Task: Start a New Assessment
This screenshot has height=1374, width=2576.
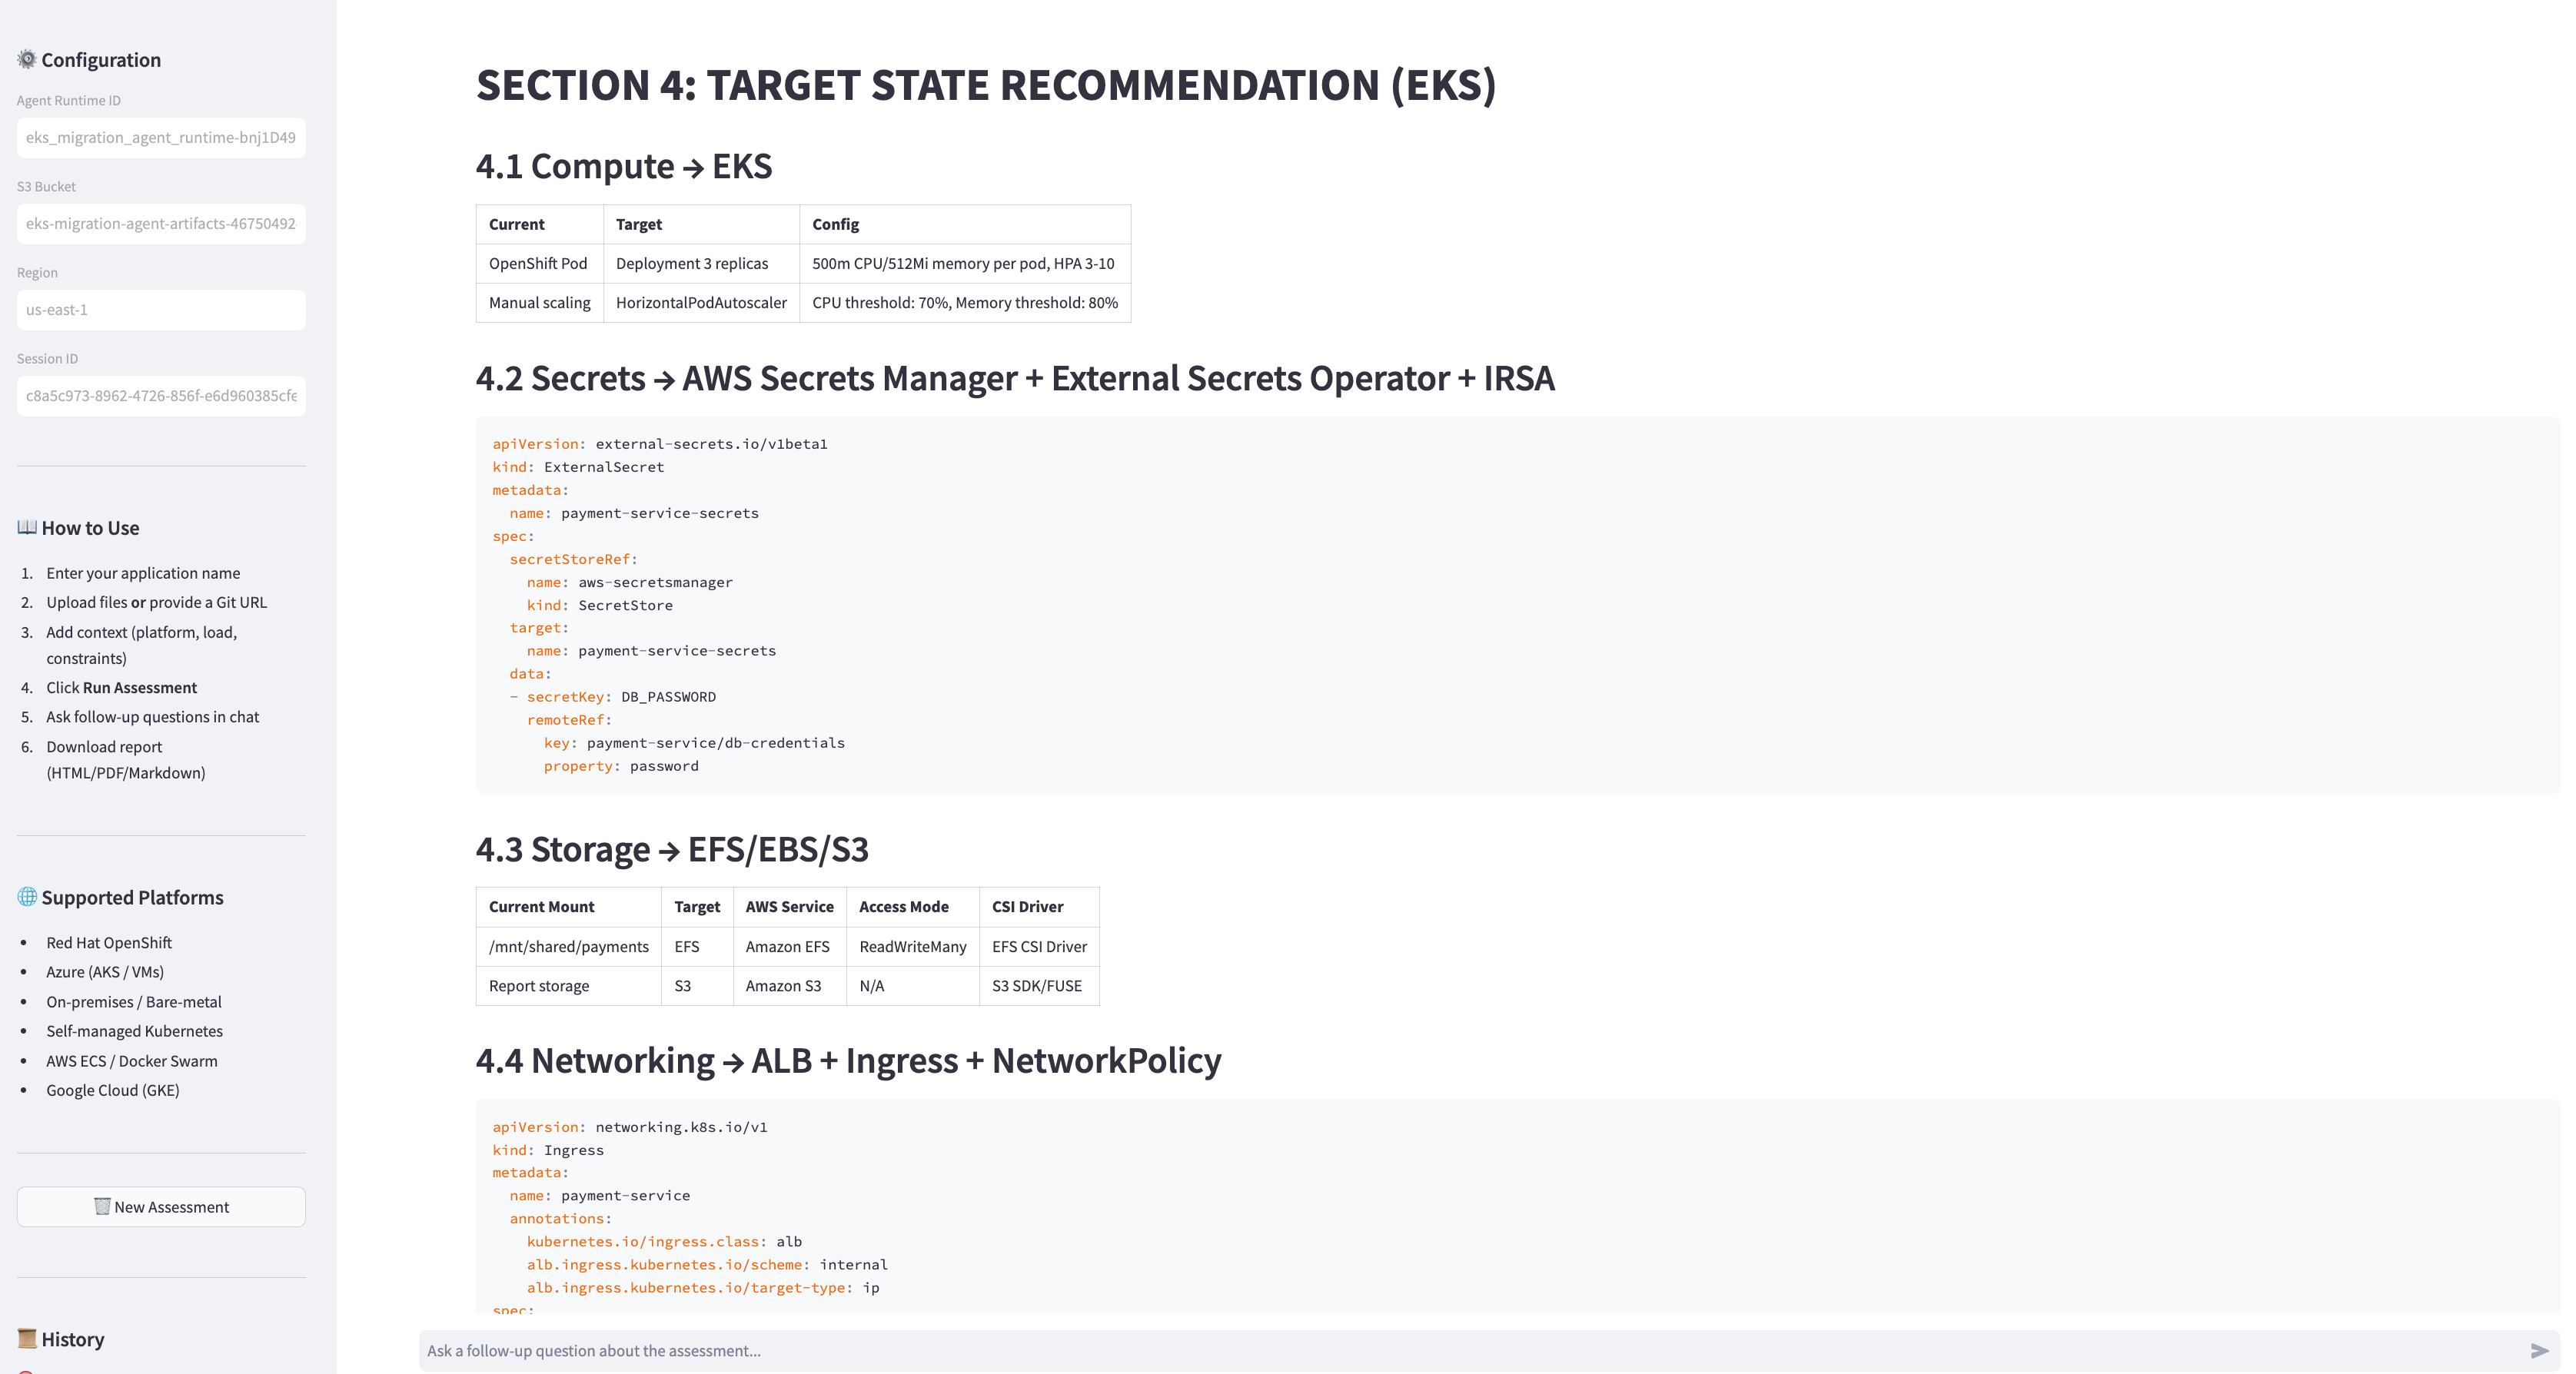Action: 161,1207
